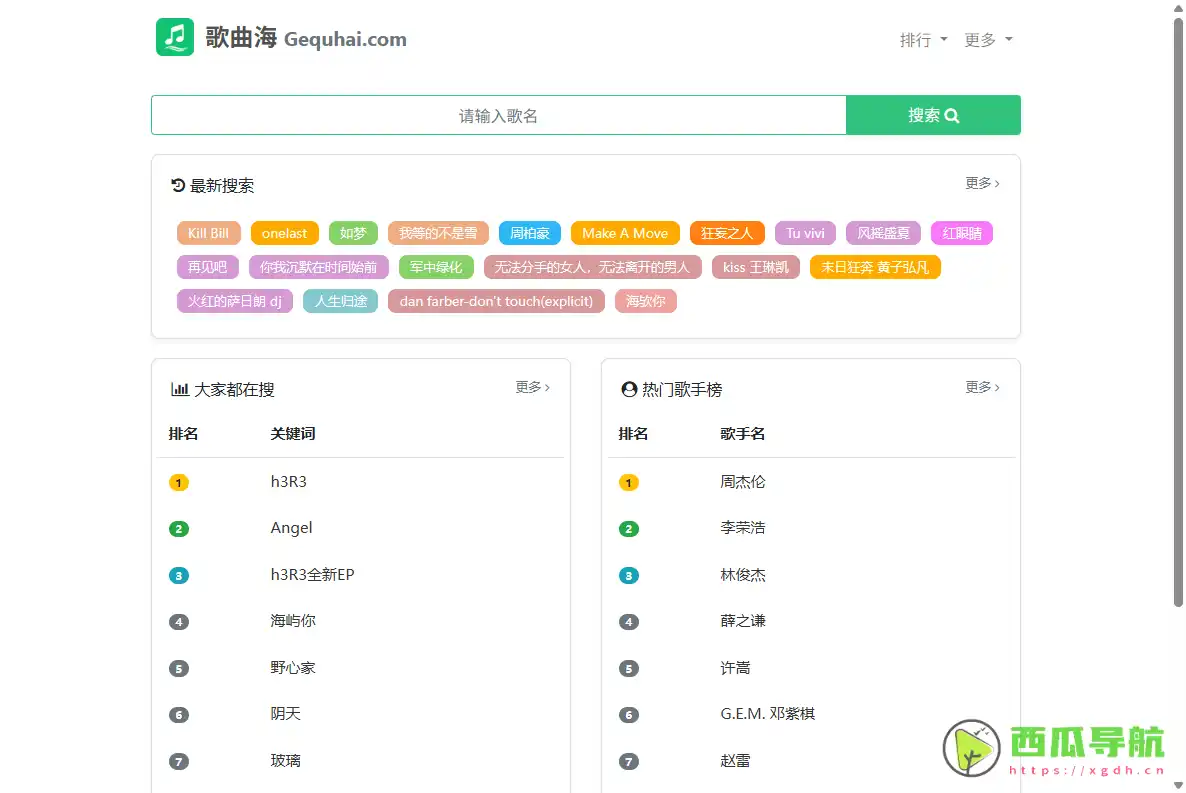This screenshot has width=1186, height=793.
Task: Click the green 搜索 button
Action: coord(933,115)
